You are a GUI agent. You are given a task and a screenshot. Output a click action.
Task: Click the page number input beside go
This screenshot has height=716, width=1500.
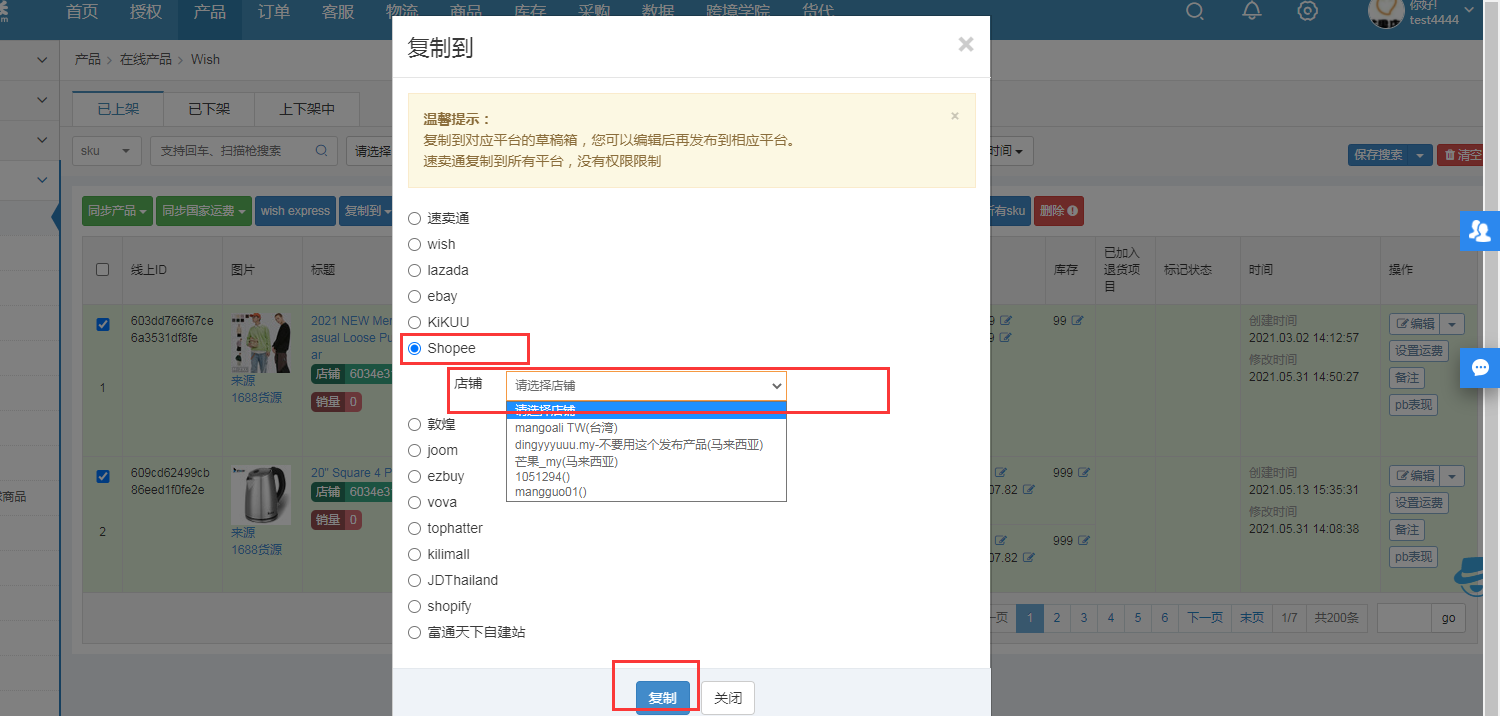(x=1404, y=618)
